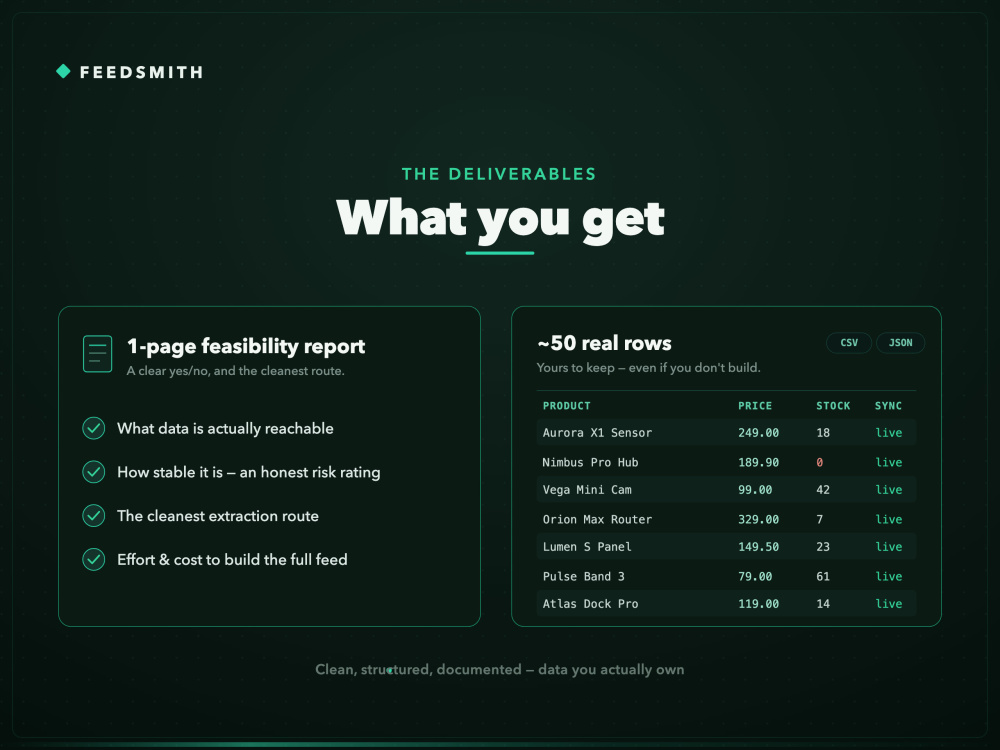Click 'What data is actually reachable' text
The image size is (1000, 750).
point(225,429)
